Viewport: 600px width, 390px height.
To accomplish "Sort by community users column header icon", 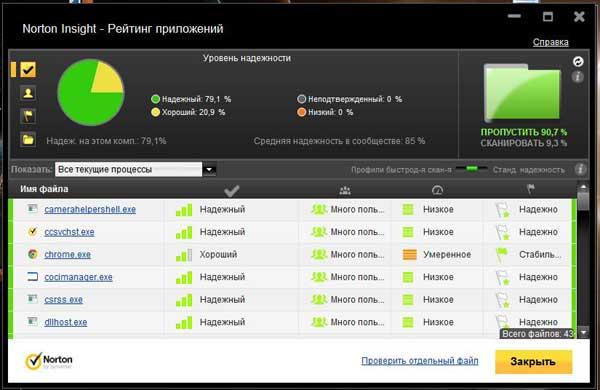I will click(x=345, y=190).
